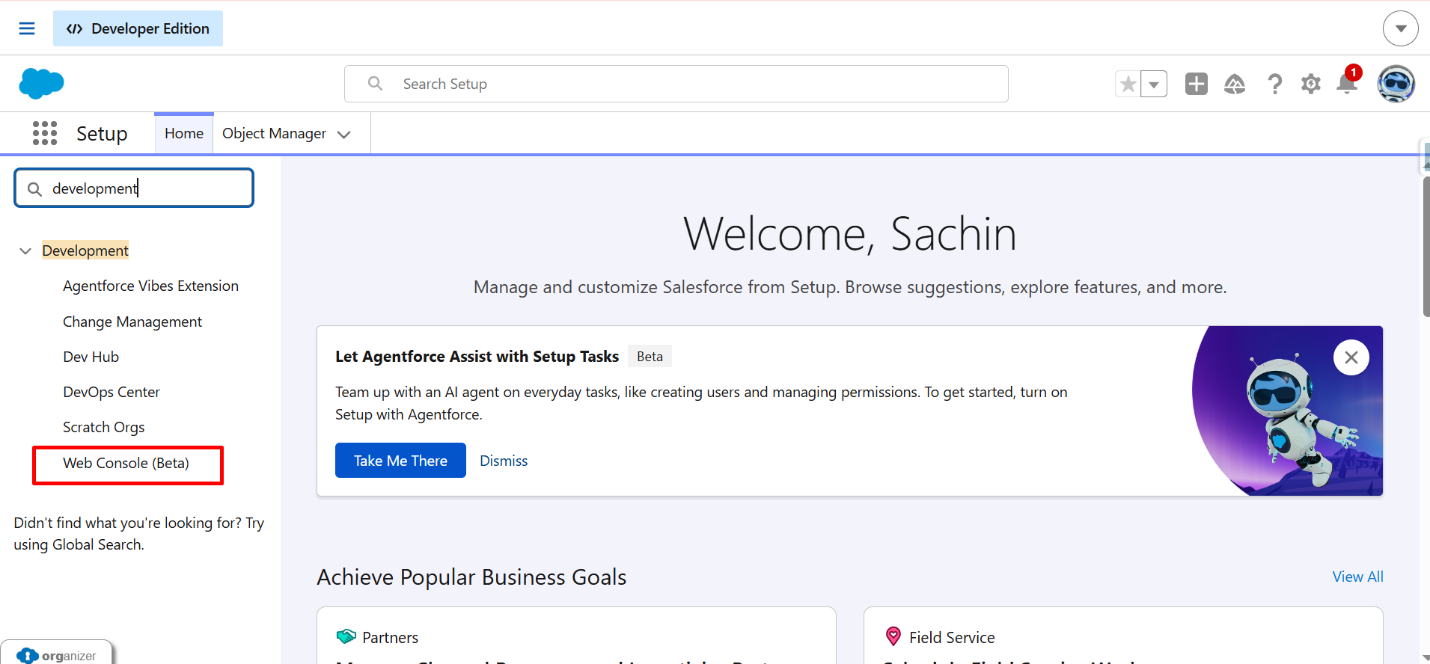Click the search magnifier in Quick Find

pos(35,188)
